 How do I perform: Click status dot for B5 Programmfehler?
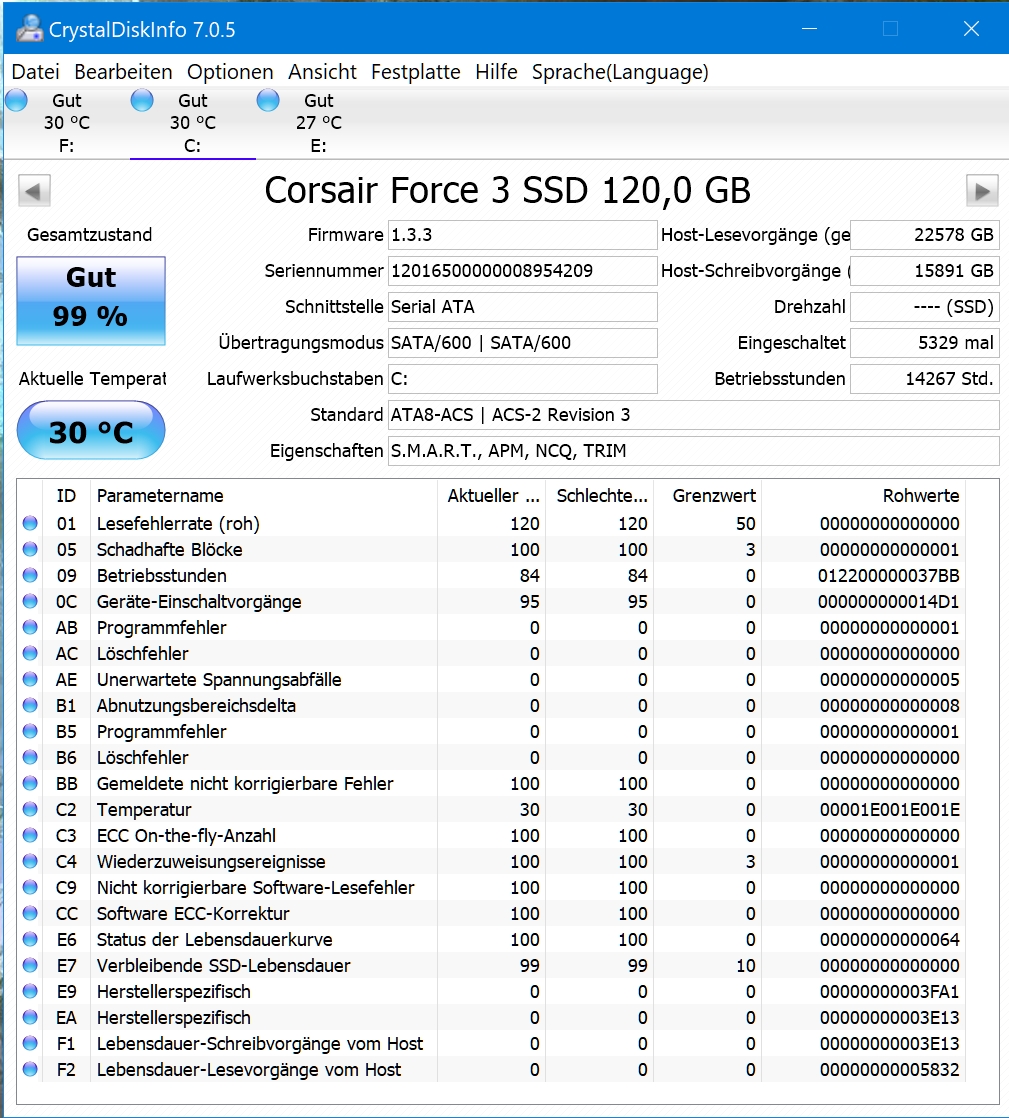point(30,732)
